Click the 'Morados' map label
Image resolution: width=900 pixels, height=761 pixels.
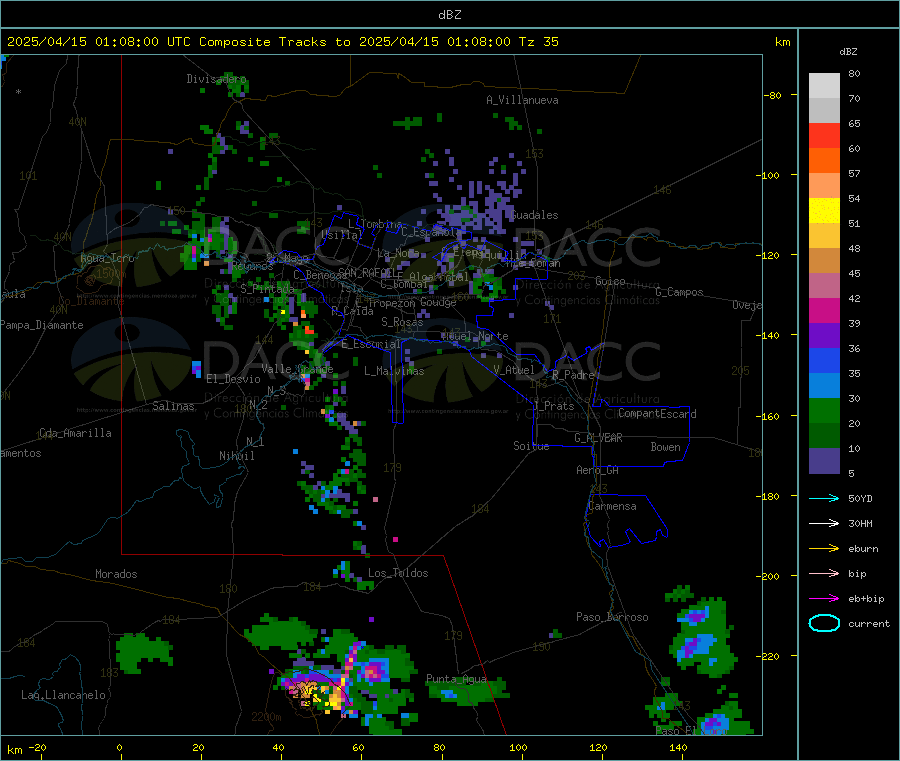coord(116,574)
